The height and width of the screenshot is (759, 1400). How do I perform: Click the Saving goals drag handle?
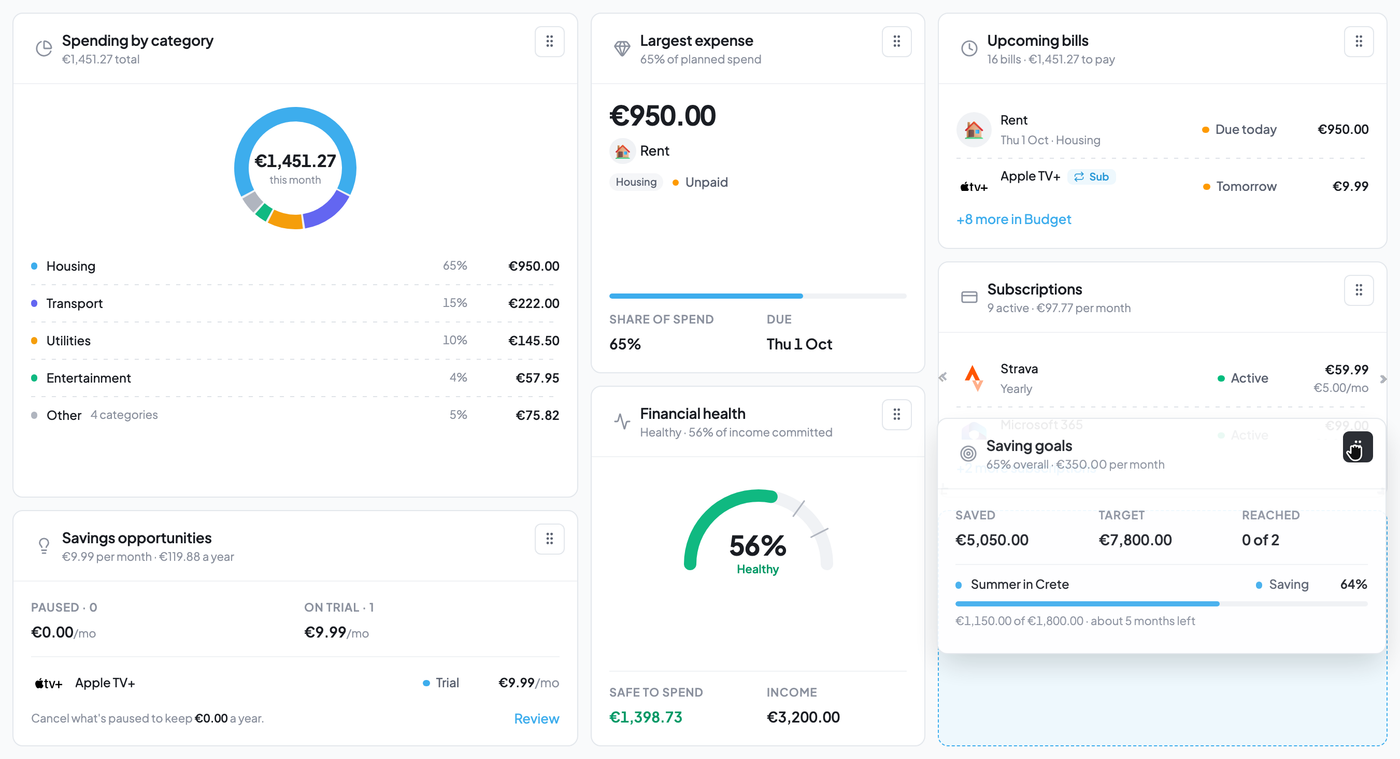pos(1358,447)
